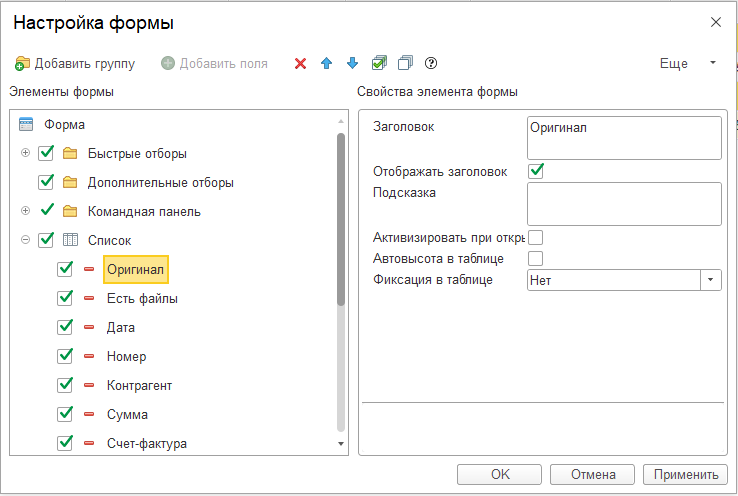Uncheck the Контрагент column checkbox

tap(65, 384)
